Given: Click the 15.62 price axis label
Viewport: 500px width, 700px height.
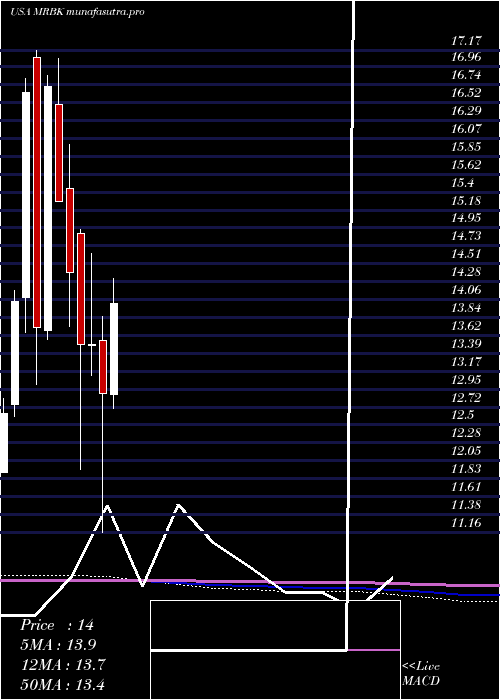Looking at the screenshot, I should coord(466,164).
